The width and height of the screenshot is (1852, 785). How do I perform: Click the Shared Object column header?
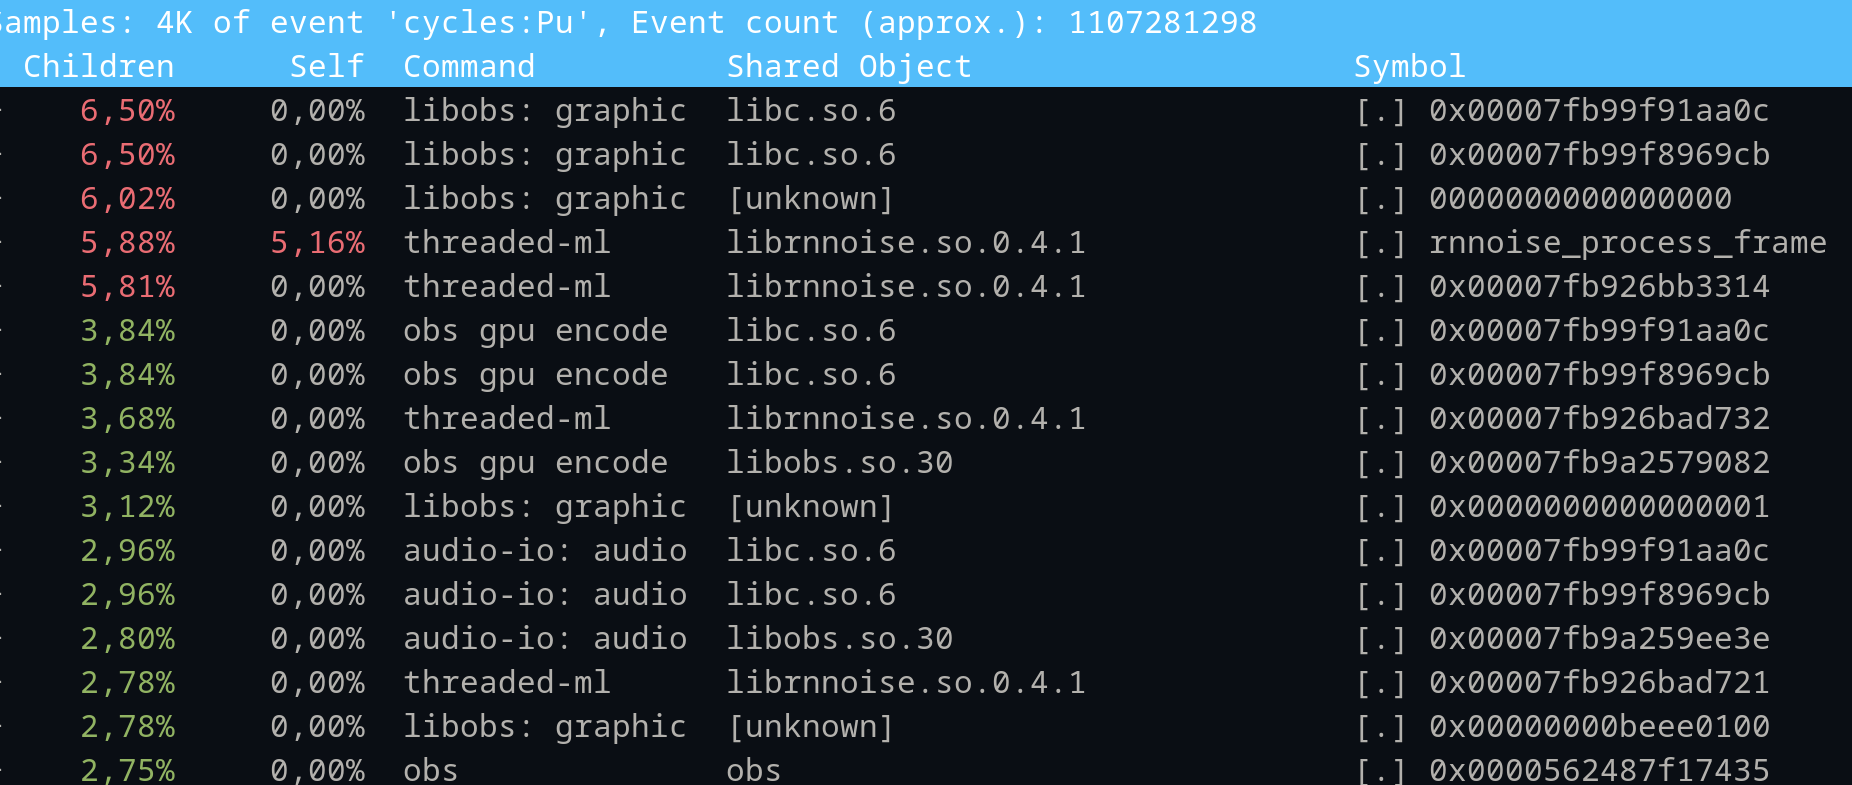point(849,66)
